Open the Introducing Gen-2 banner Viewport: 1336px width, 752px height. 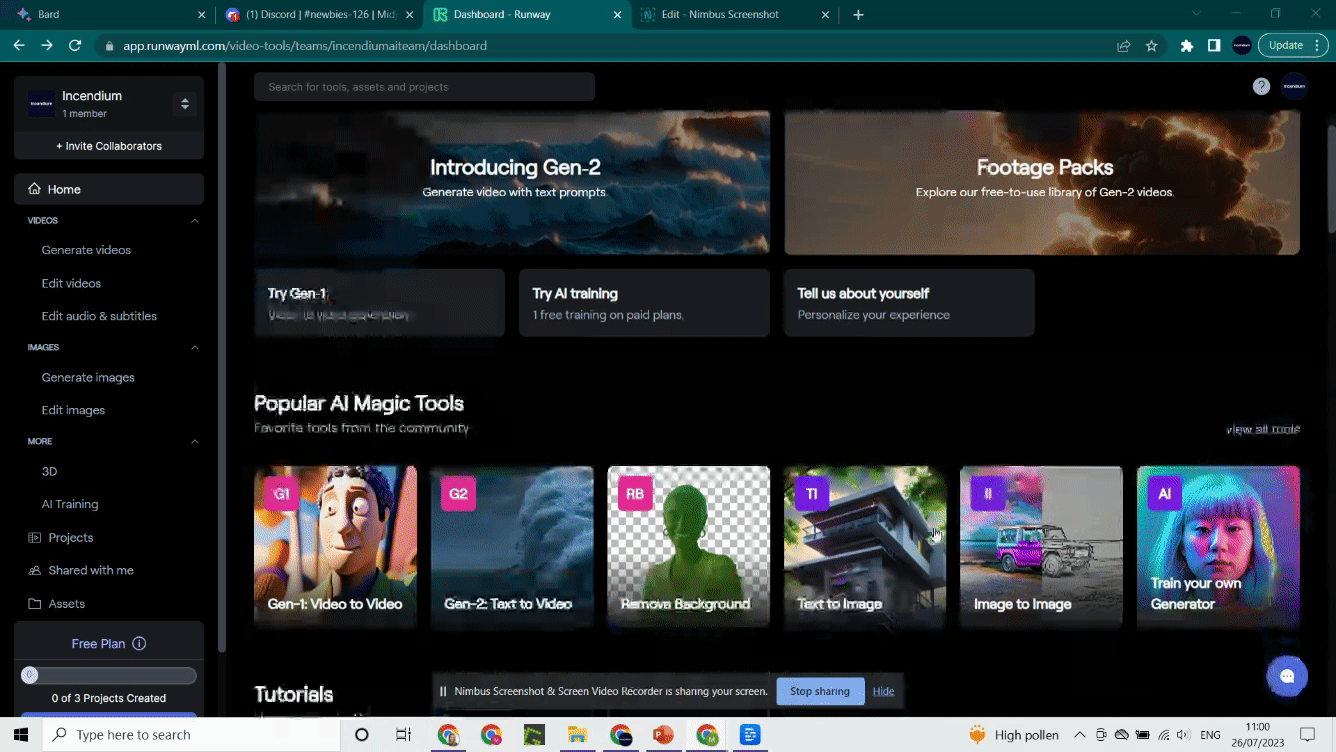512,183
